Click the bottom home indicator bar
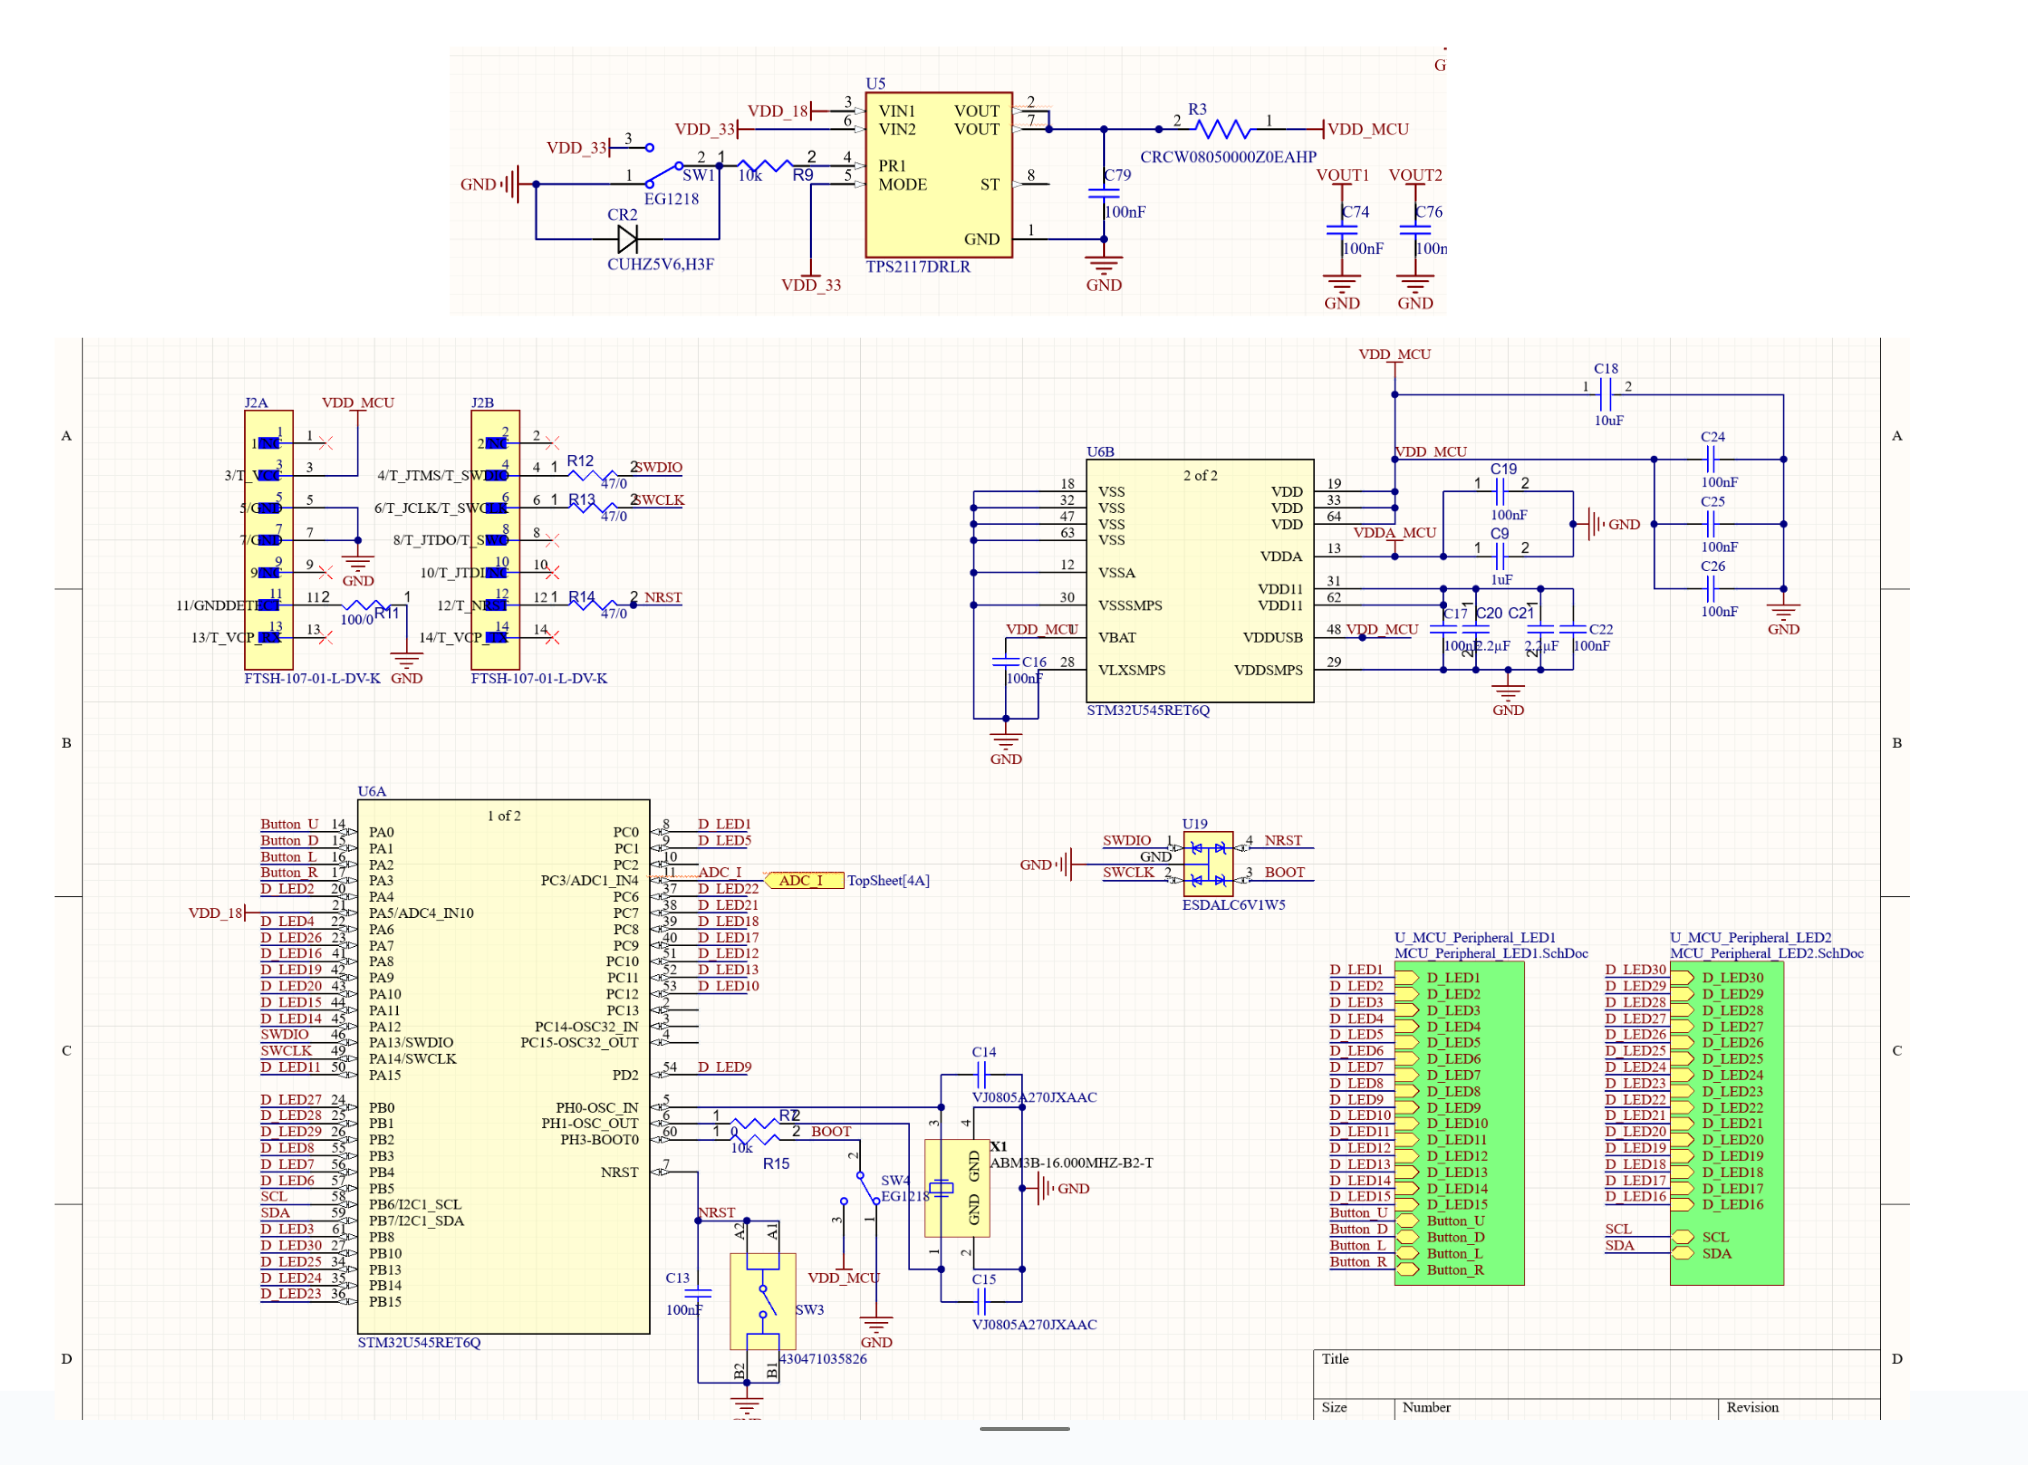The height and width of the screenshot is (1465, 2028). [1024, 1429]
